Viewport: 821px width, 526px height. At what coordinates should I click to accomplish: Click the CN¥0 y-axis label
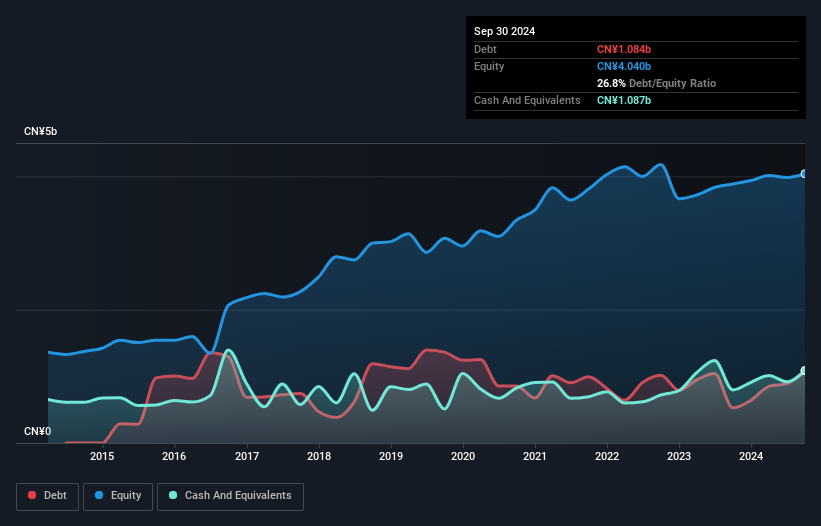coord(37,432)
